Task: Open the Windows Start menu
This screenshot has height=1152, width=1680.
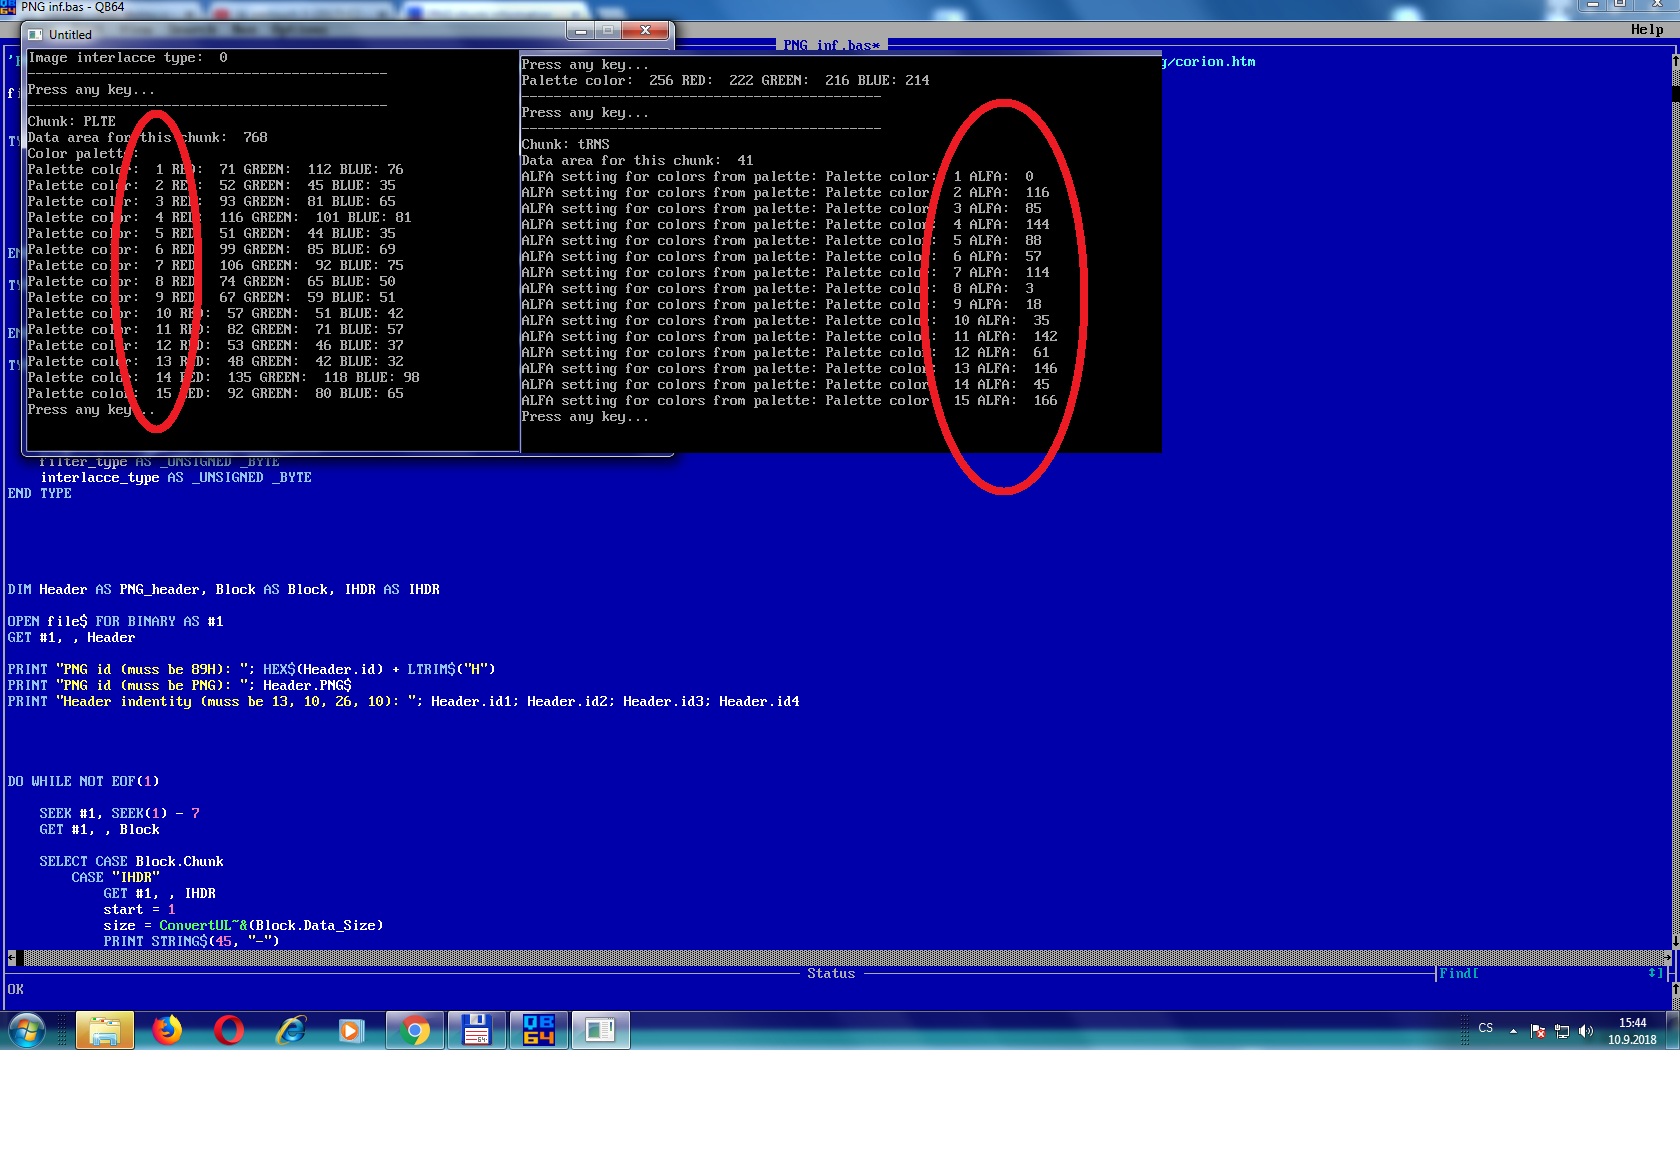Action: pos(26,1030)
